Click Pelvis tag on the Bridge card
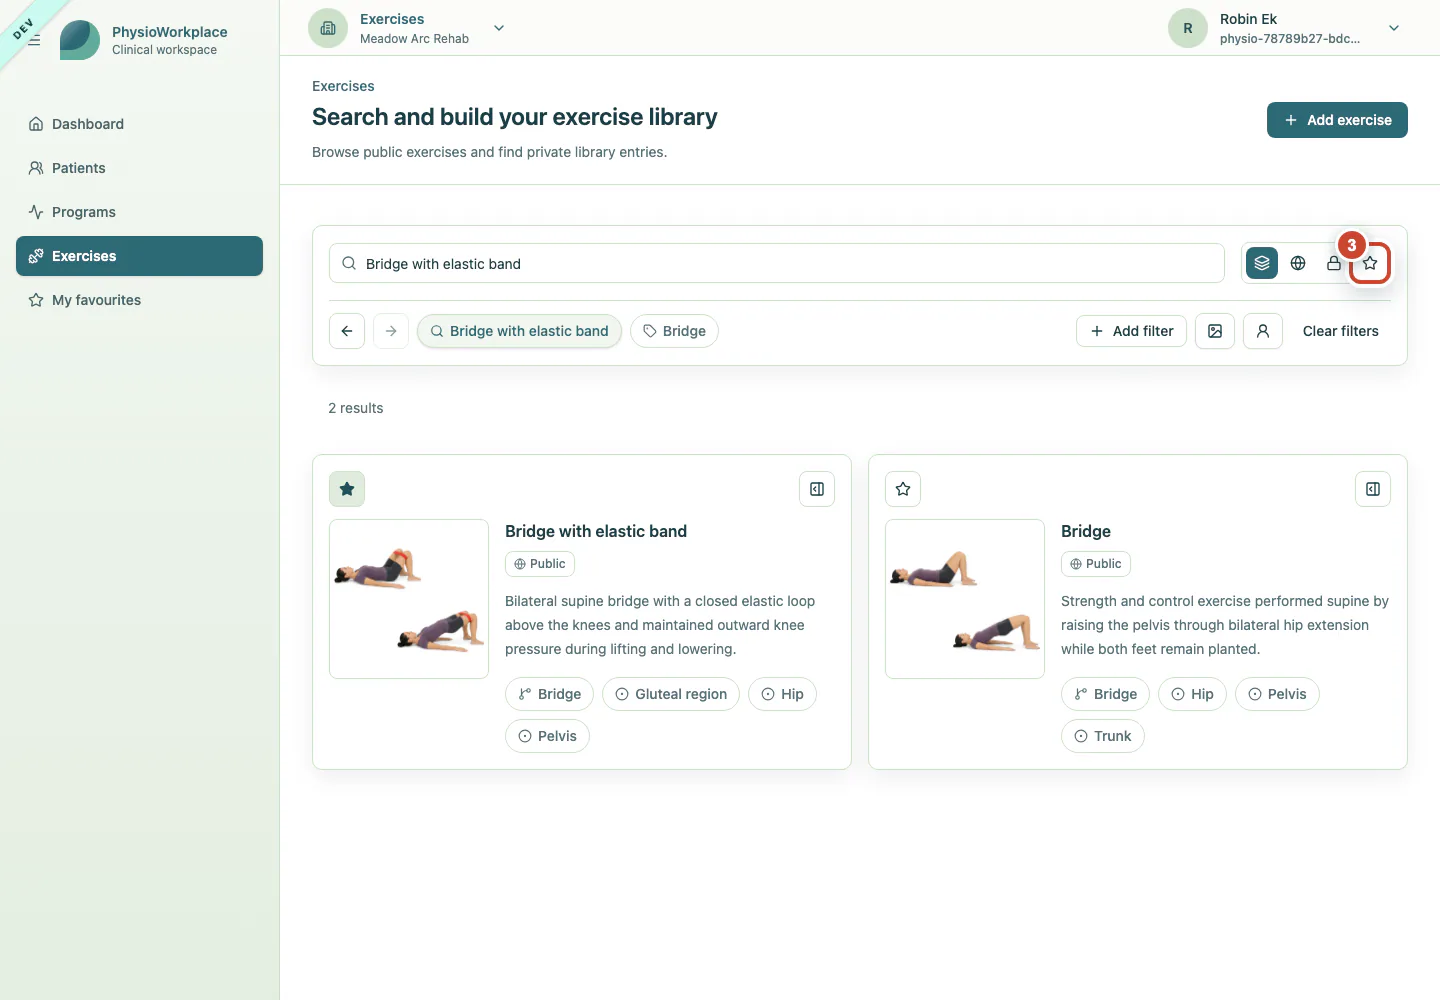The height and width of the screenshot is (1000, 1440). 1277,694
